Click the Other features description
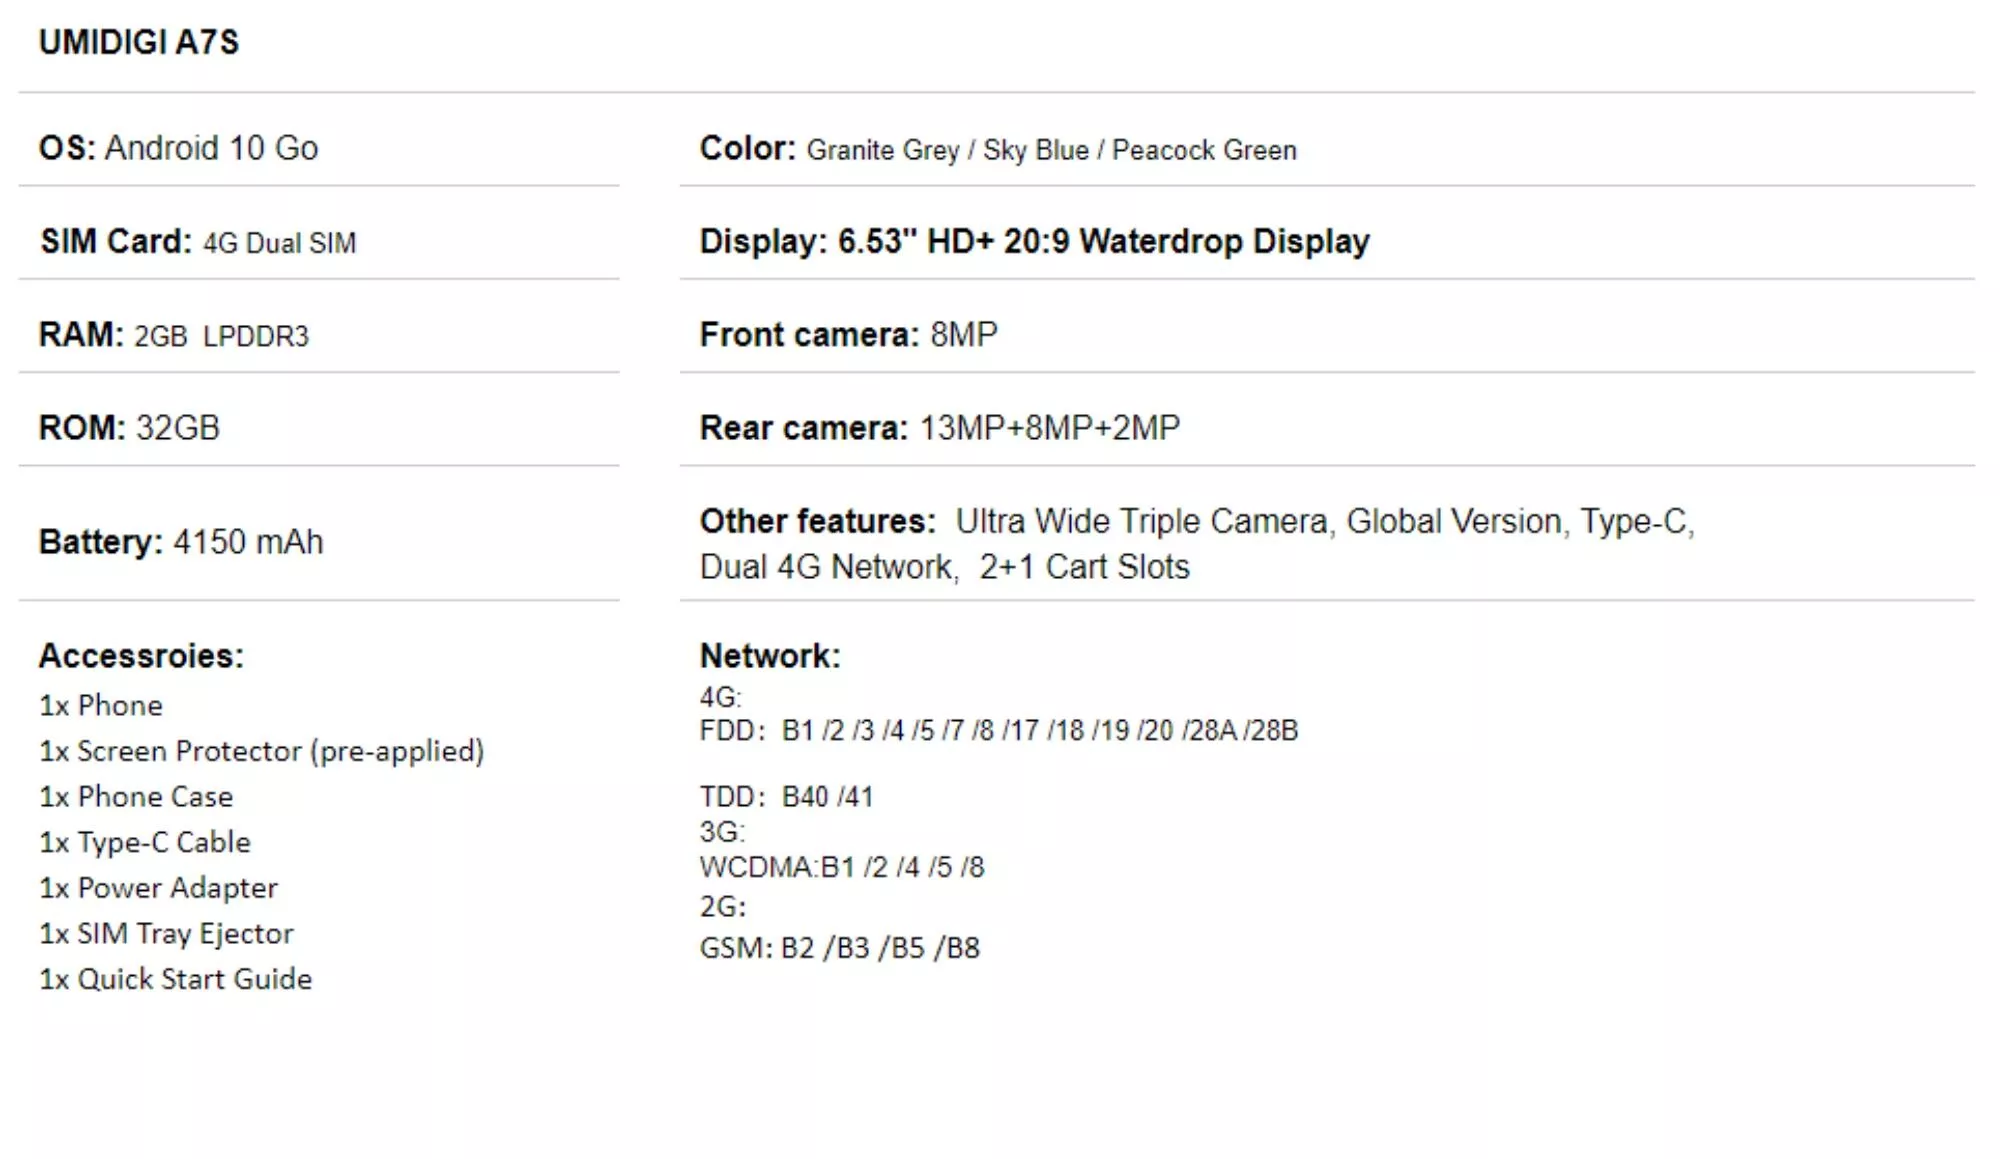 pos(1197,544)
